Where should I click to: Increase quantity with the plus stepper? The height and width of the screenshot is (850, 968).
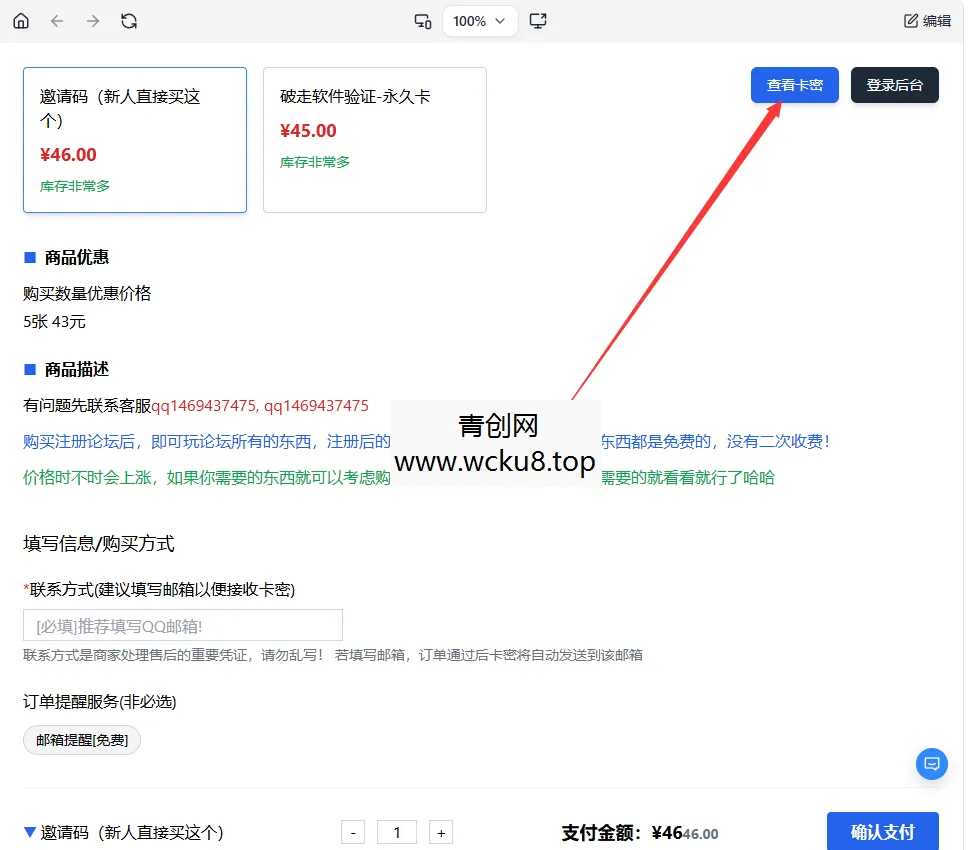pos(441,831)
